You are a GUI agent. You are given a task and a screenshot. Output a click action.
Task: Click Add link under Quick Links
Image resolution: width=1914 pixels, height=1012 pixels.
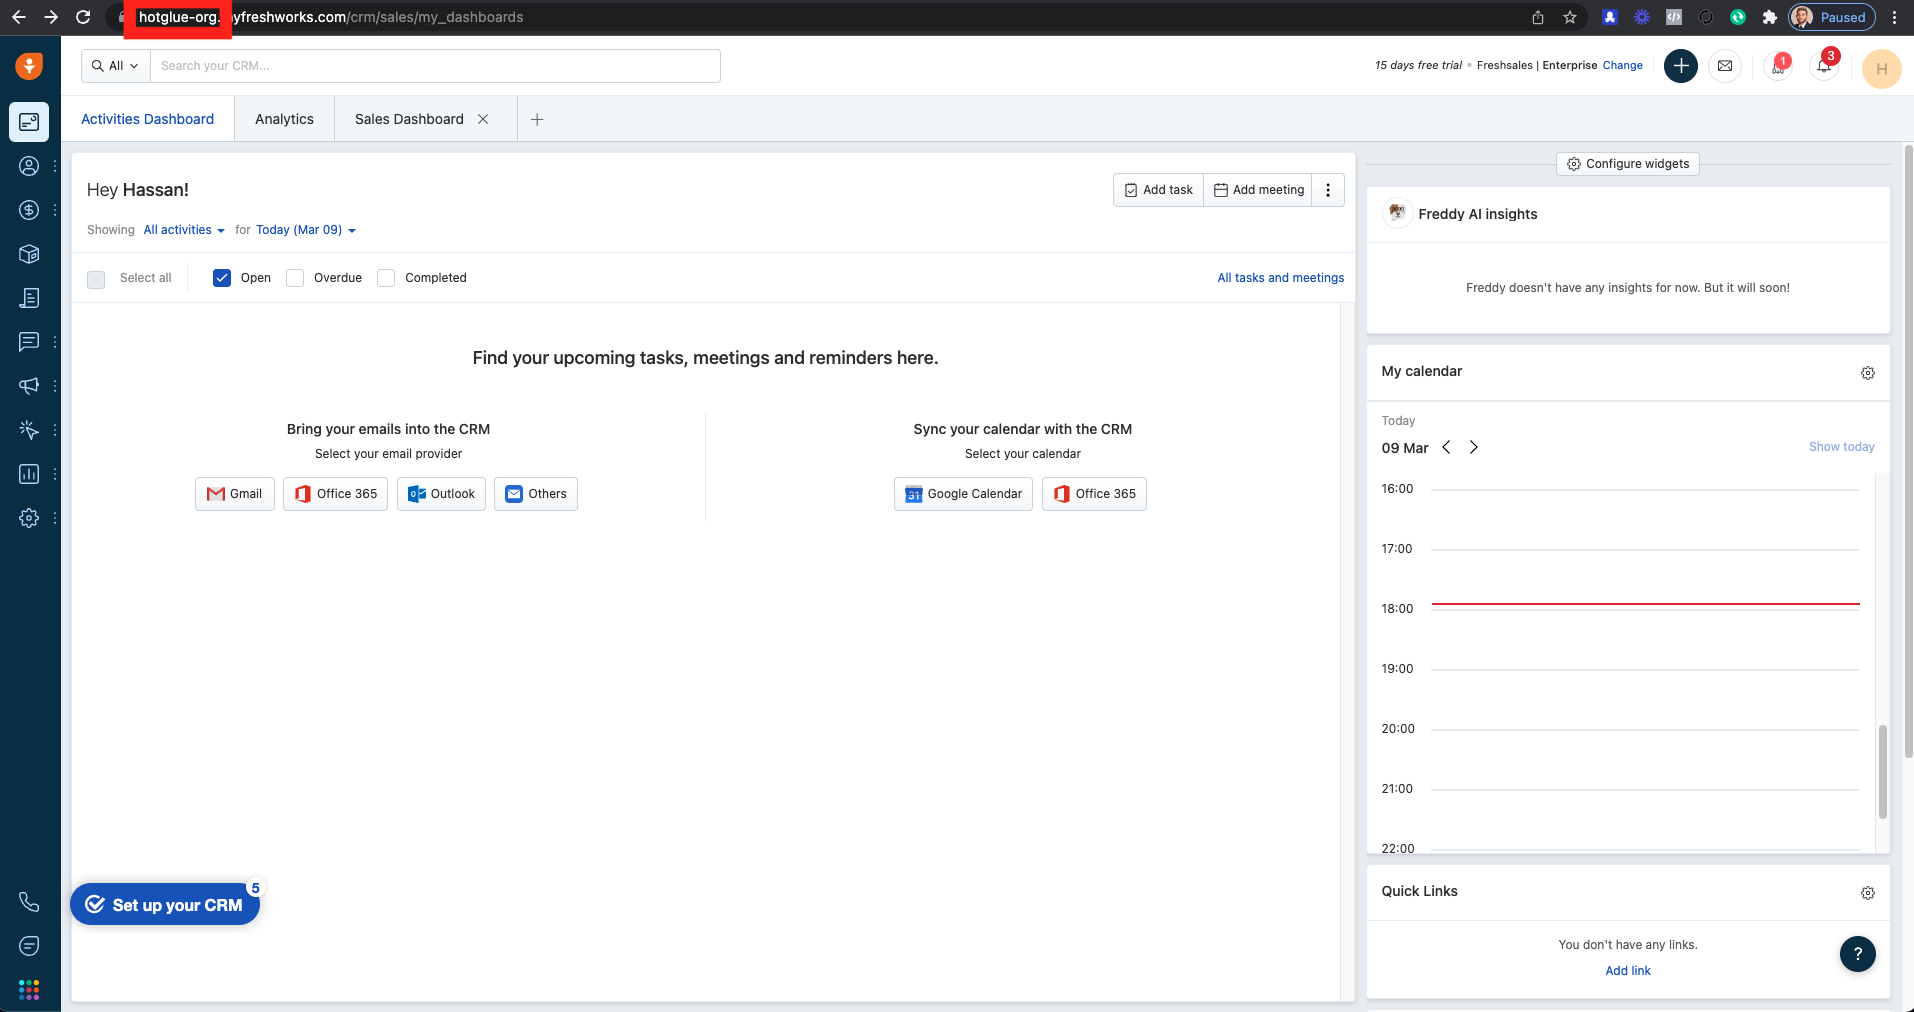[1628, 971]
